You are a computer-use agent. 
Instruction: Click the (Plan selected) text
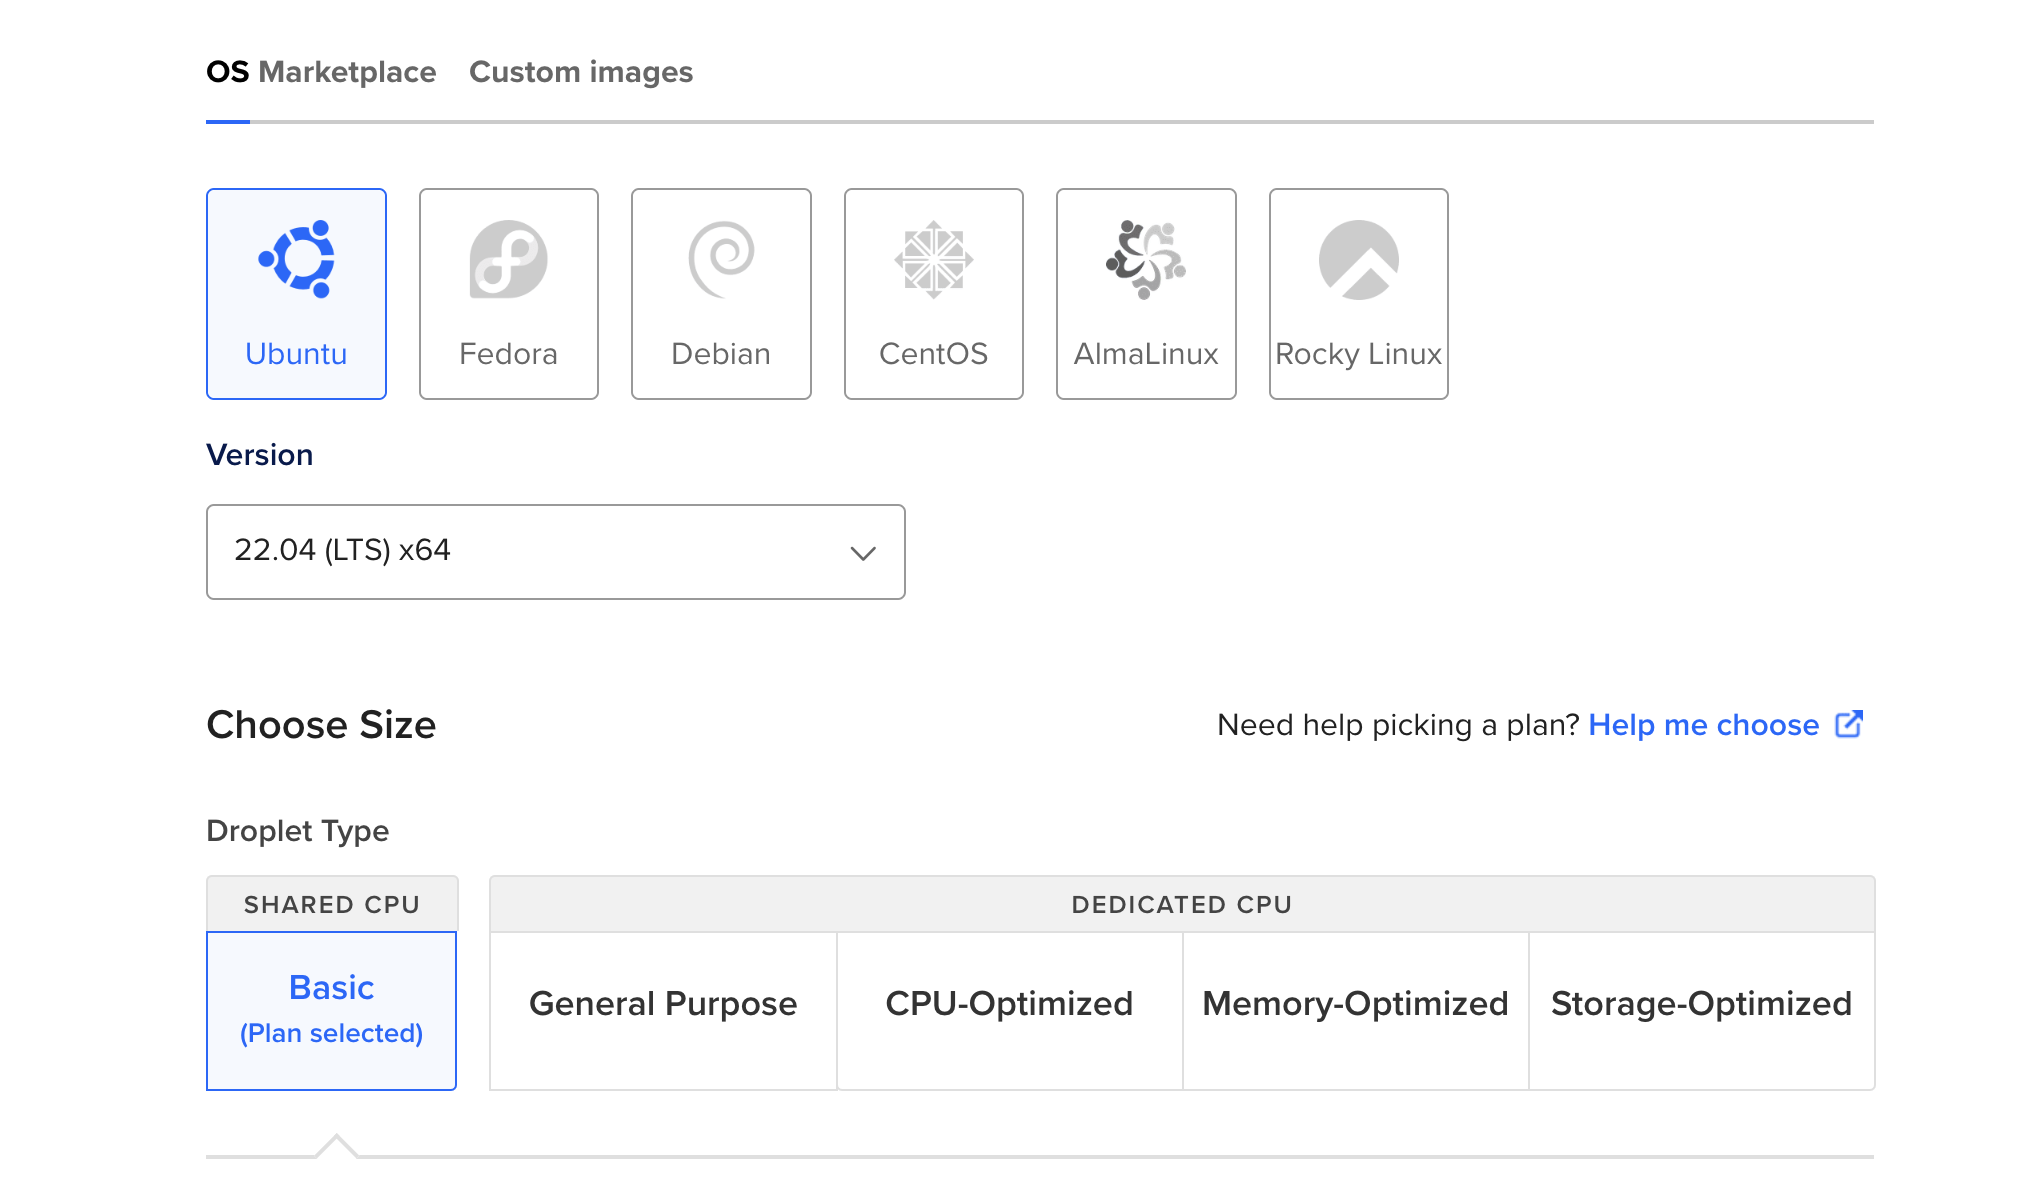[332, 1033]
